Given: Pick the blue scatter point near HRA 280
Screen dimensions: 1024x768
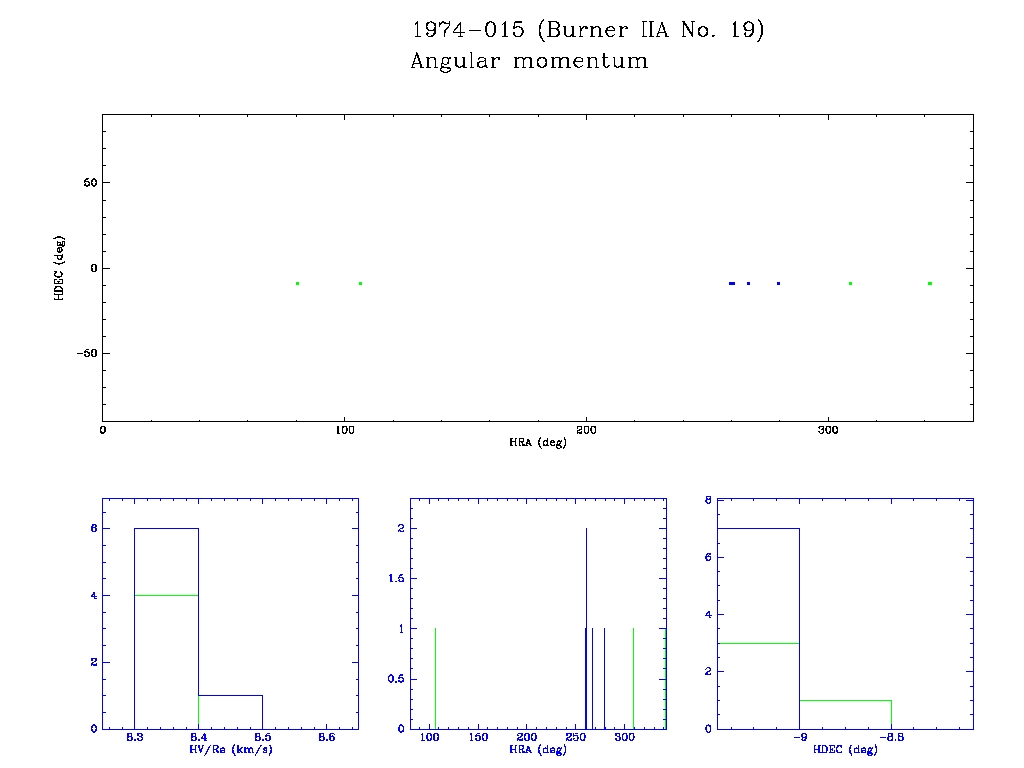Looking at the screenshot, I should (x=778, y=284).
